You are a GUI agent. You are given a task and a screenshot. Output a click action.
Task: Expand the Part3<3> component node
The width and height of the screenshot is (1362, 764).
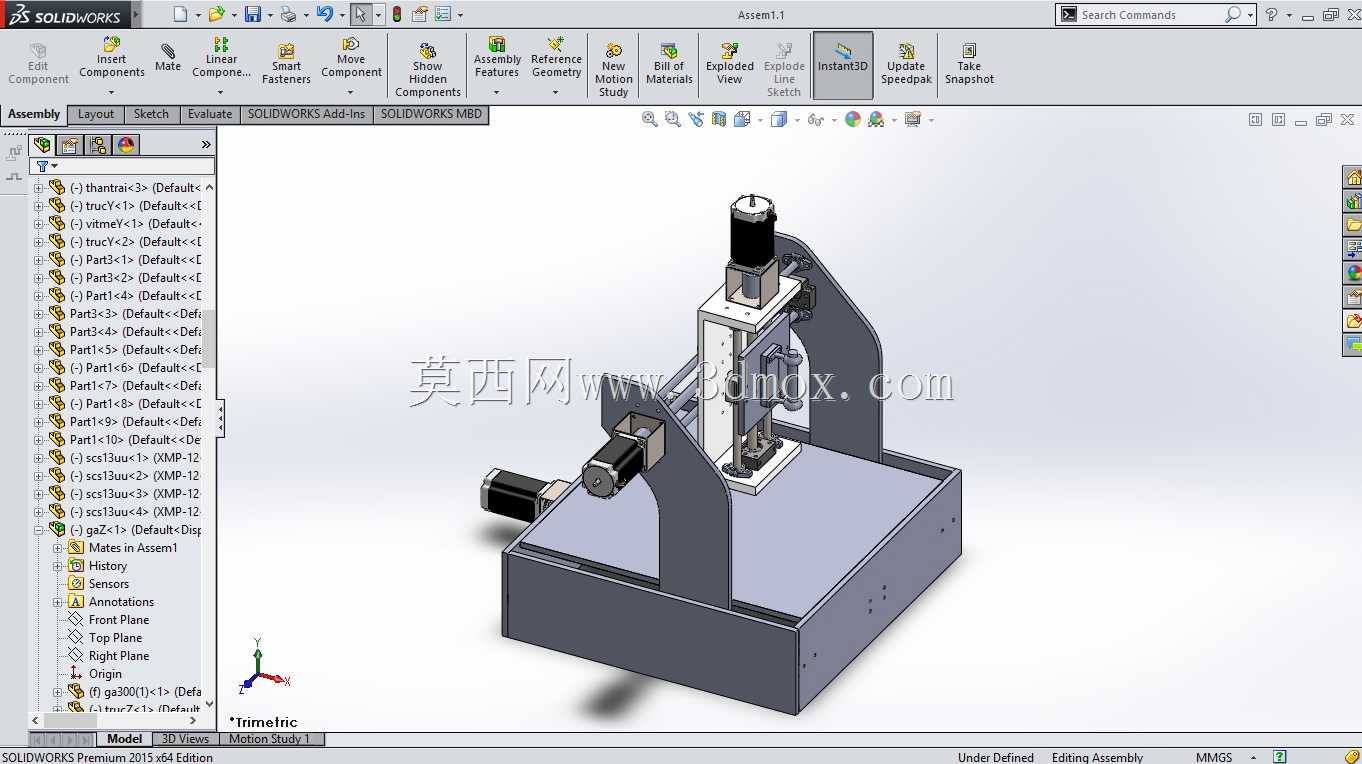tap(39, 314)
